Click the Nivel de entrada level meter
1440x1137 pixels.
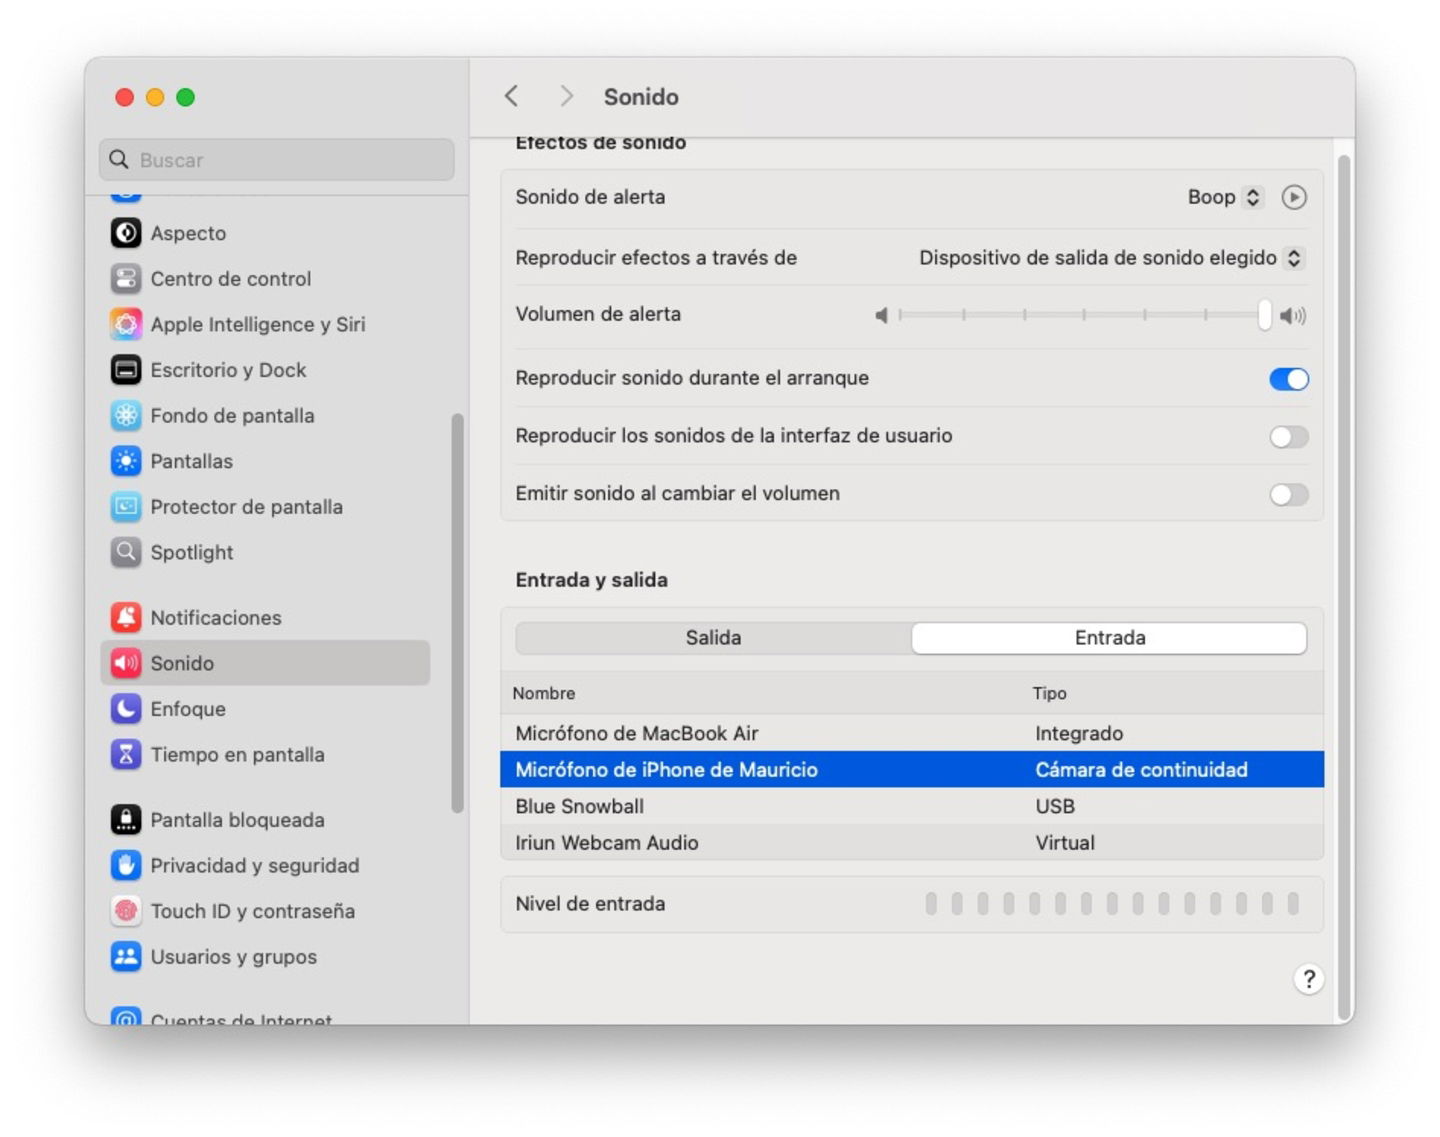point(1112,904)
